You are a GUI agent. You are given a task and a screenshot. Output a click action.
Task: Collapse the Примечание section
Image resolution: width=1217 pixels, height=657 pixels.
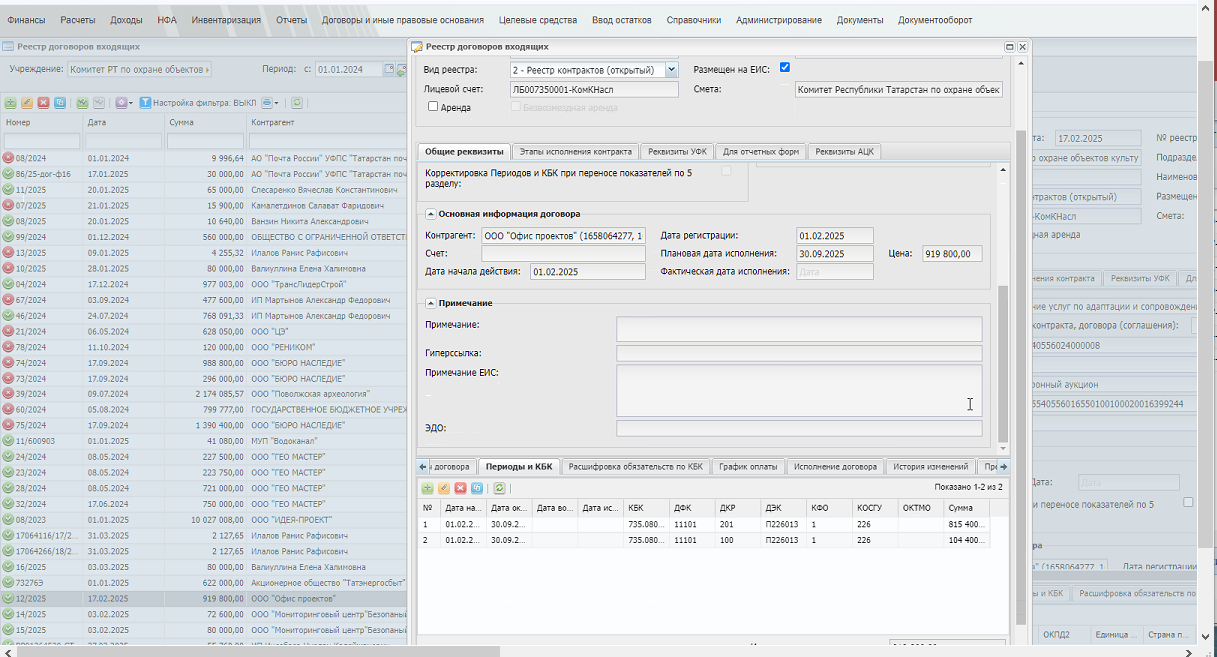coord(431,303)
